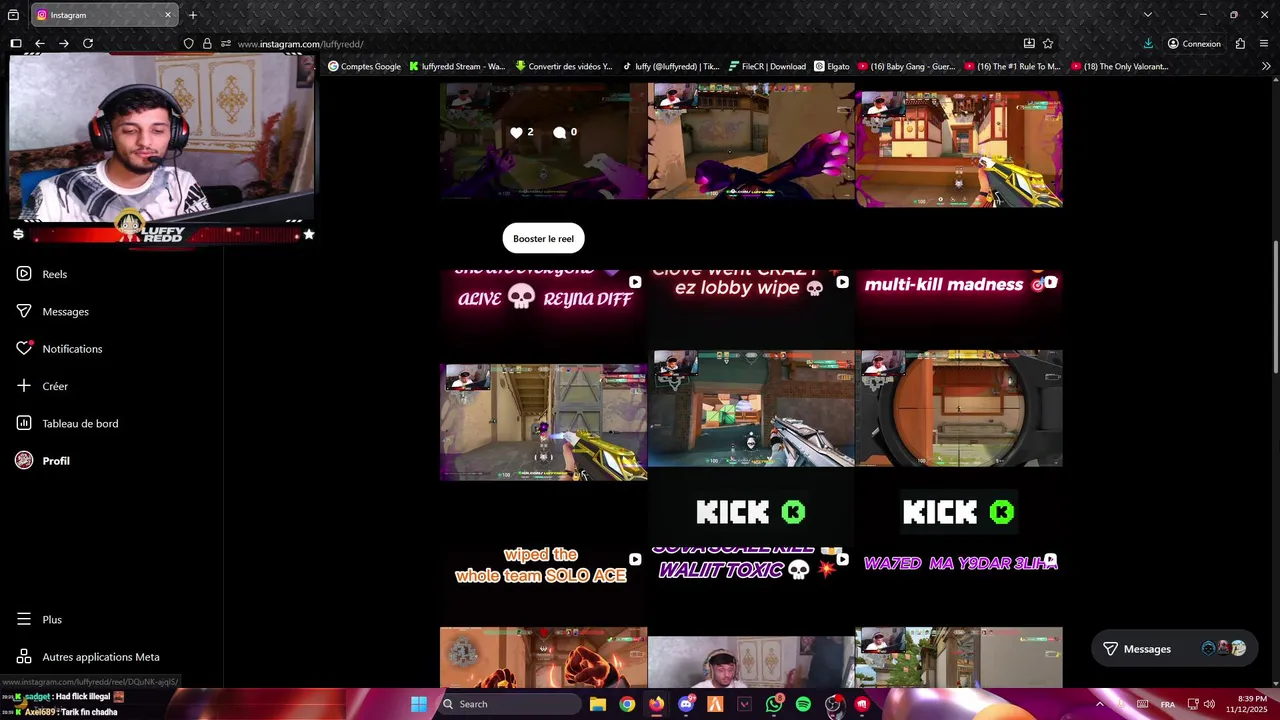Click the taskbar Search box

510,704
